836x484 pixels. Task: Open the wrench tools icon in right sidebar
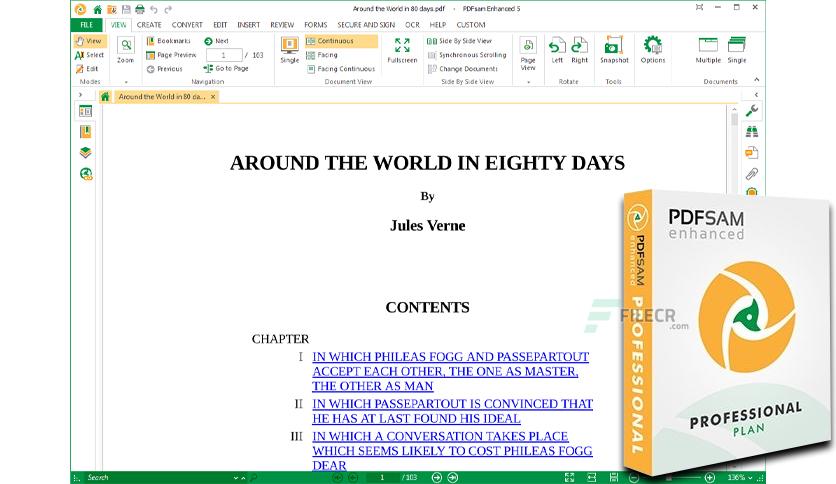[x=752, y=111]
